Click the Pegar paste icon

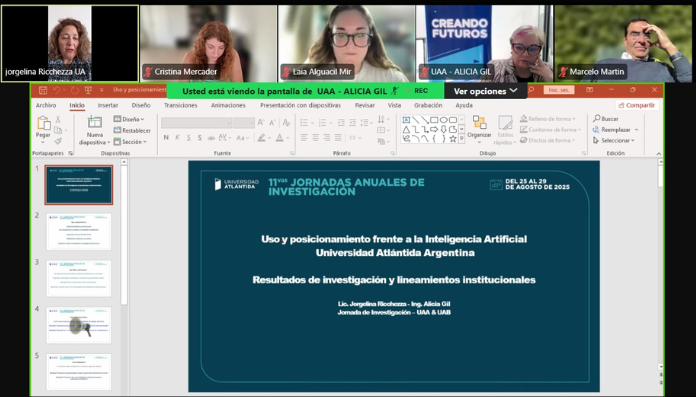(43, 123)
